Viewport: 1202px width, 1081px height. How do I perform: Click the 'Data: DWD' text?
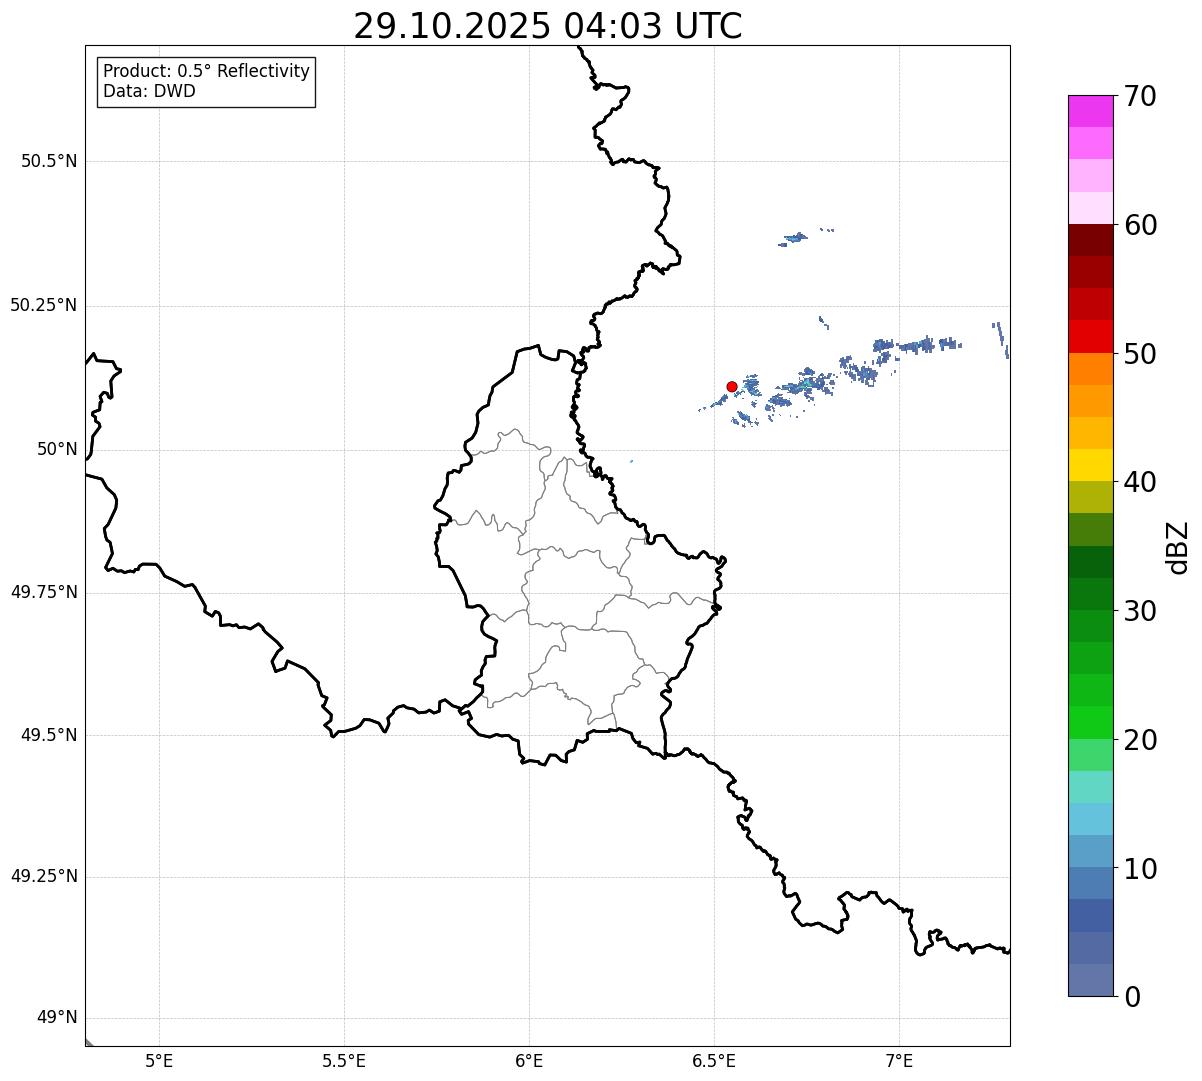[x=149, y=92]
